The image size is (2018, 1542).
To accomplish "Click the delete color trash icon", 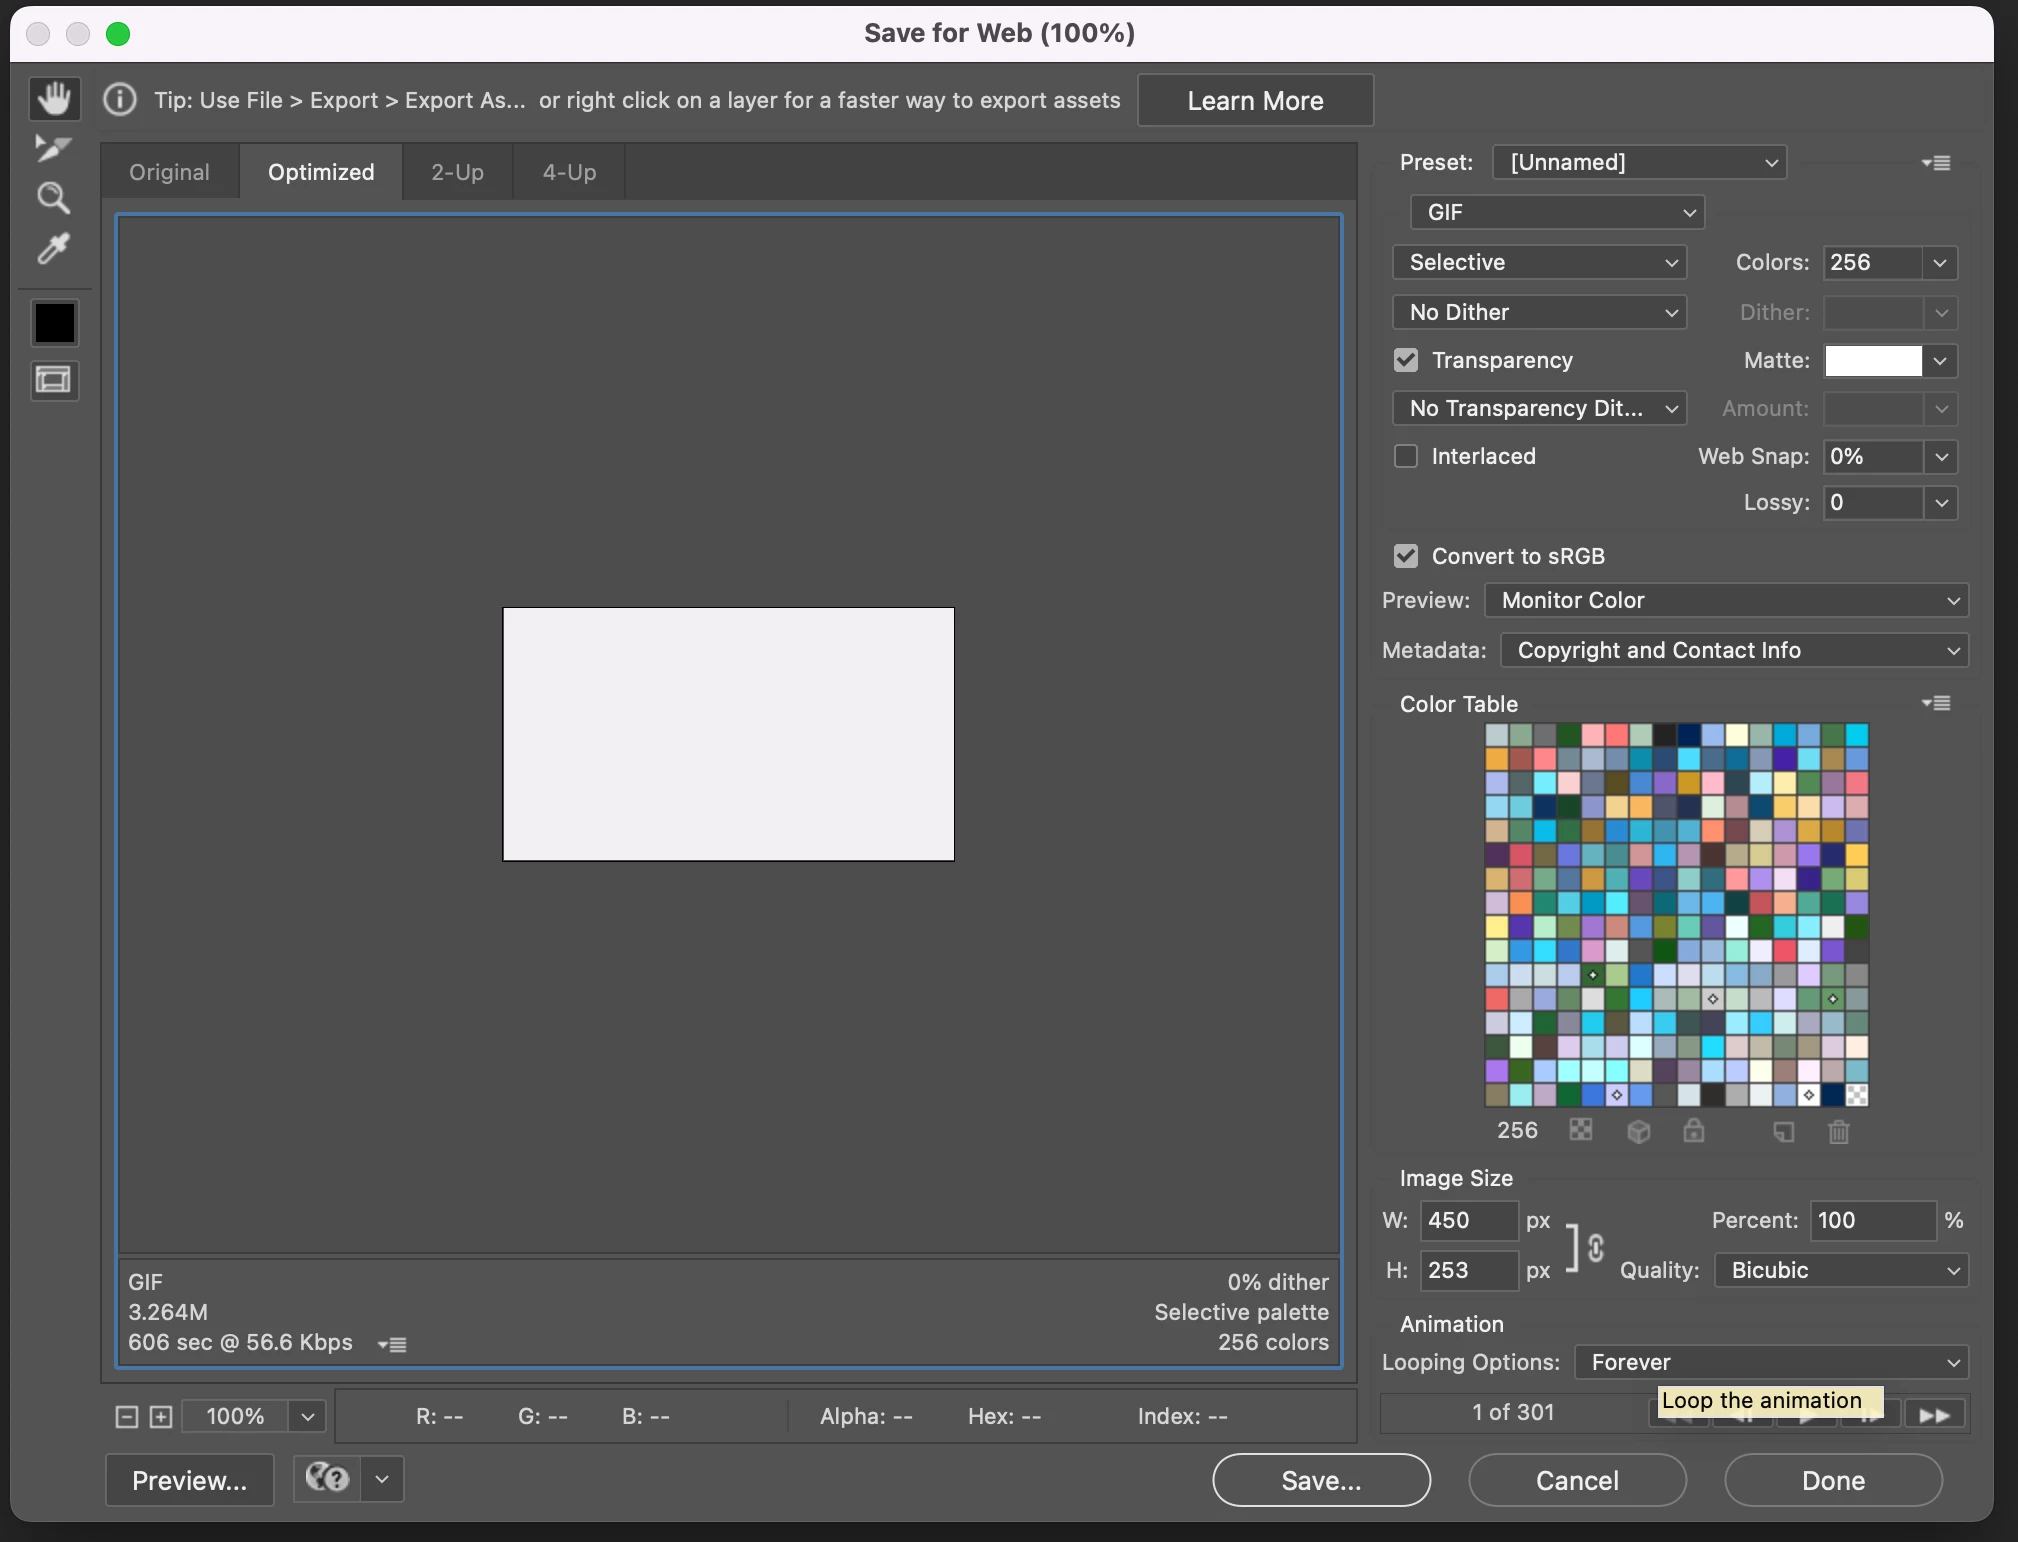I will click(1838, 1131).
